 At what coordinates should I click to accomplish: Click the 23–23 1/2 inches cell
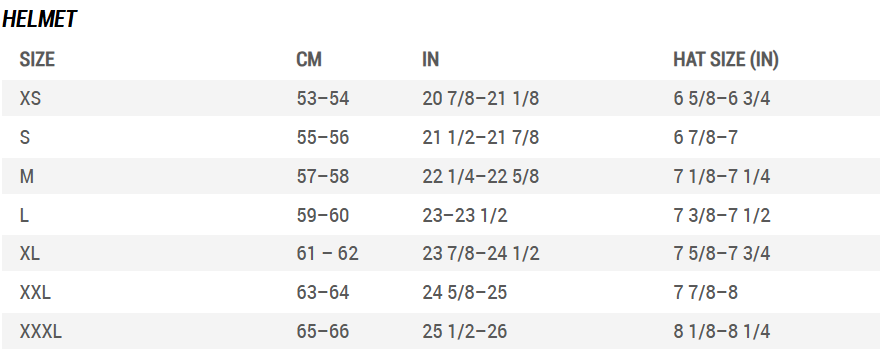click(465, 215)
